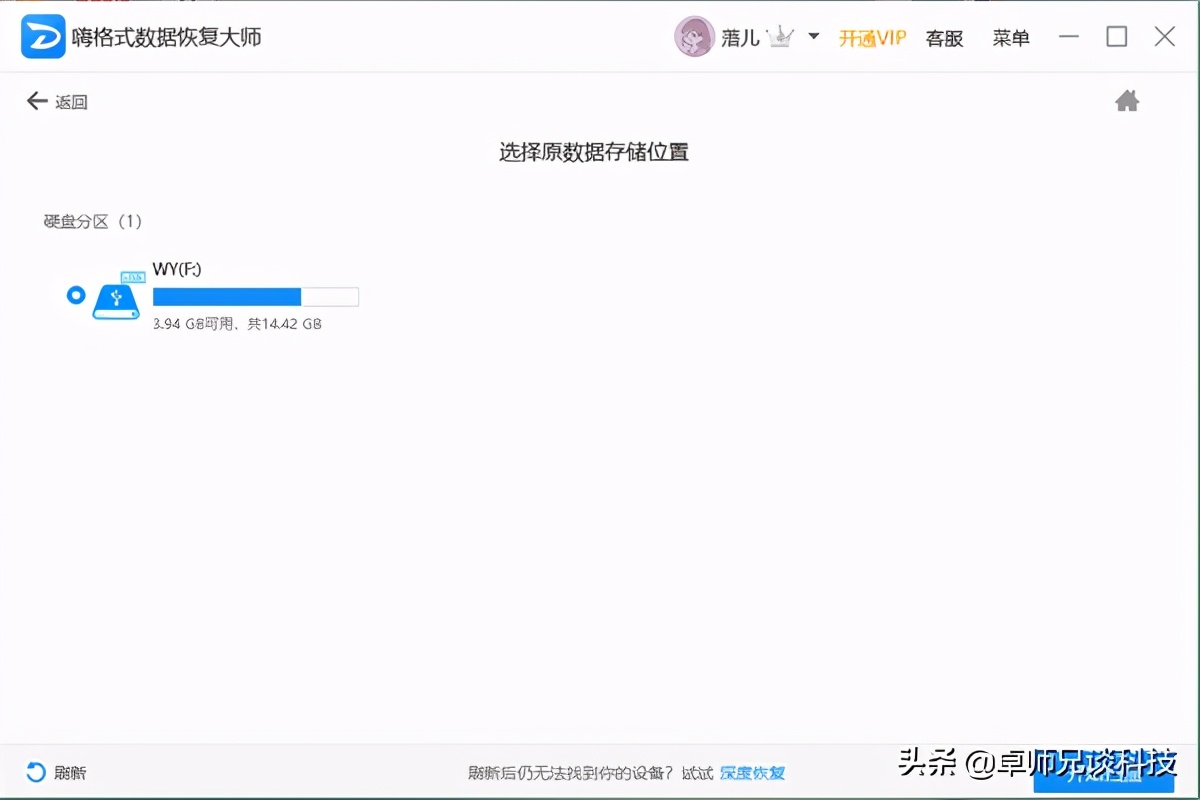Viewport: 1200px width, 800px height.
Task: Click the 硬盘分区（1）section header
Action: point(93,221)
